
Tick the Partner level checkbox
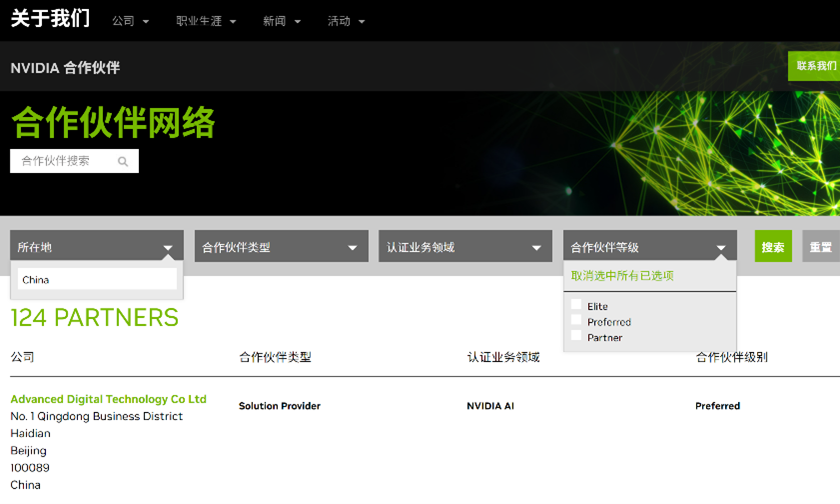(x=576, y=336)
